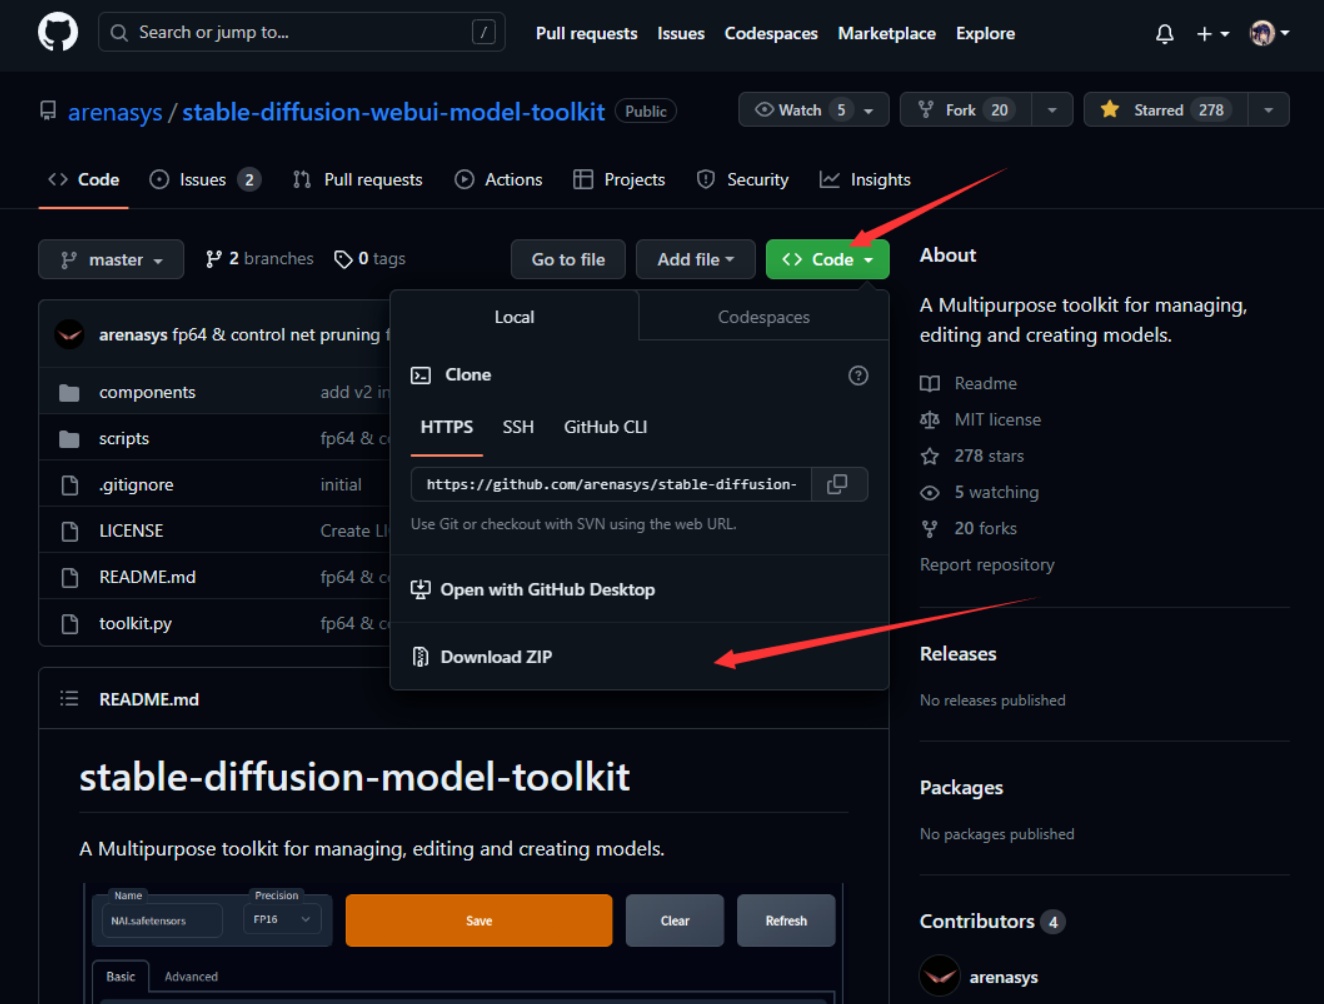Image resolution: width=1324 pixels, height=1004 pixels.
Task: Click the clone URL text field
Action: point(611,484)
